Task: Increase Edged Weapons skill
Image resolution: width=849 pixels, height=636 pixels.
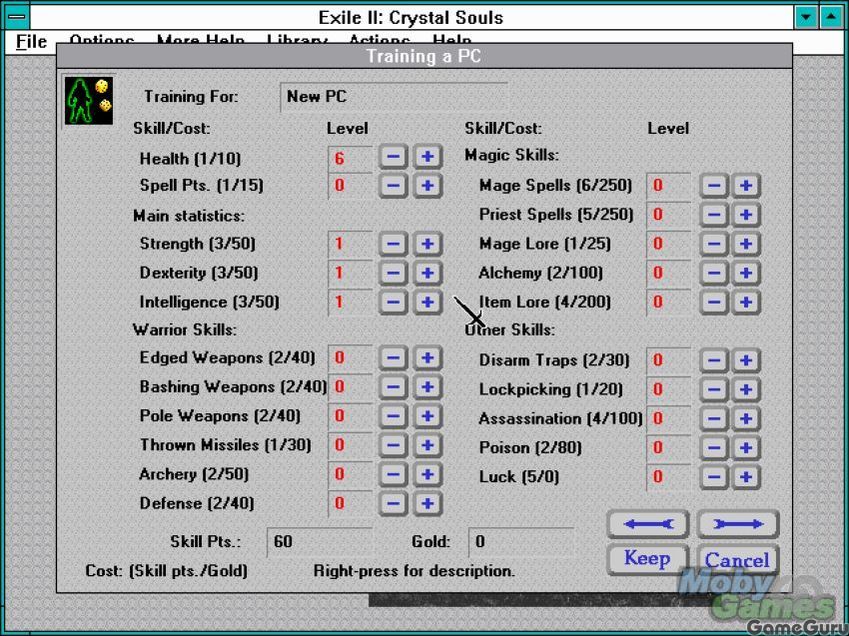Action: pyautogui.click(x=428, y=358)
